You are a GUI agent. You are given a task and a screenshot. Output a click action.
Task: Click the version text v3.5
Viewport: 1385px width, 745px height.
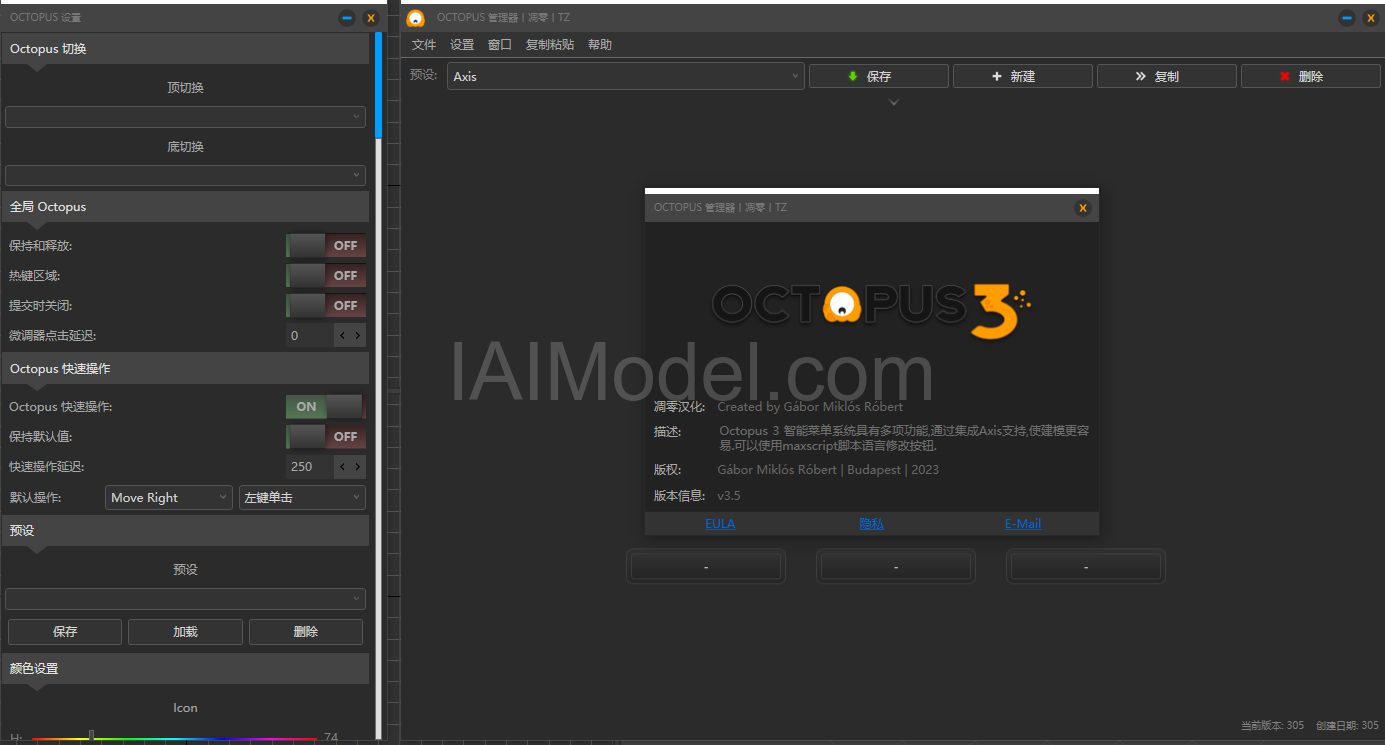(x=729, y=496)
